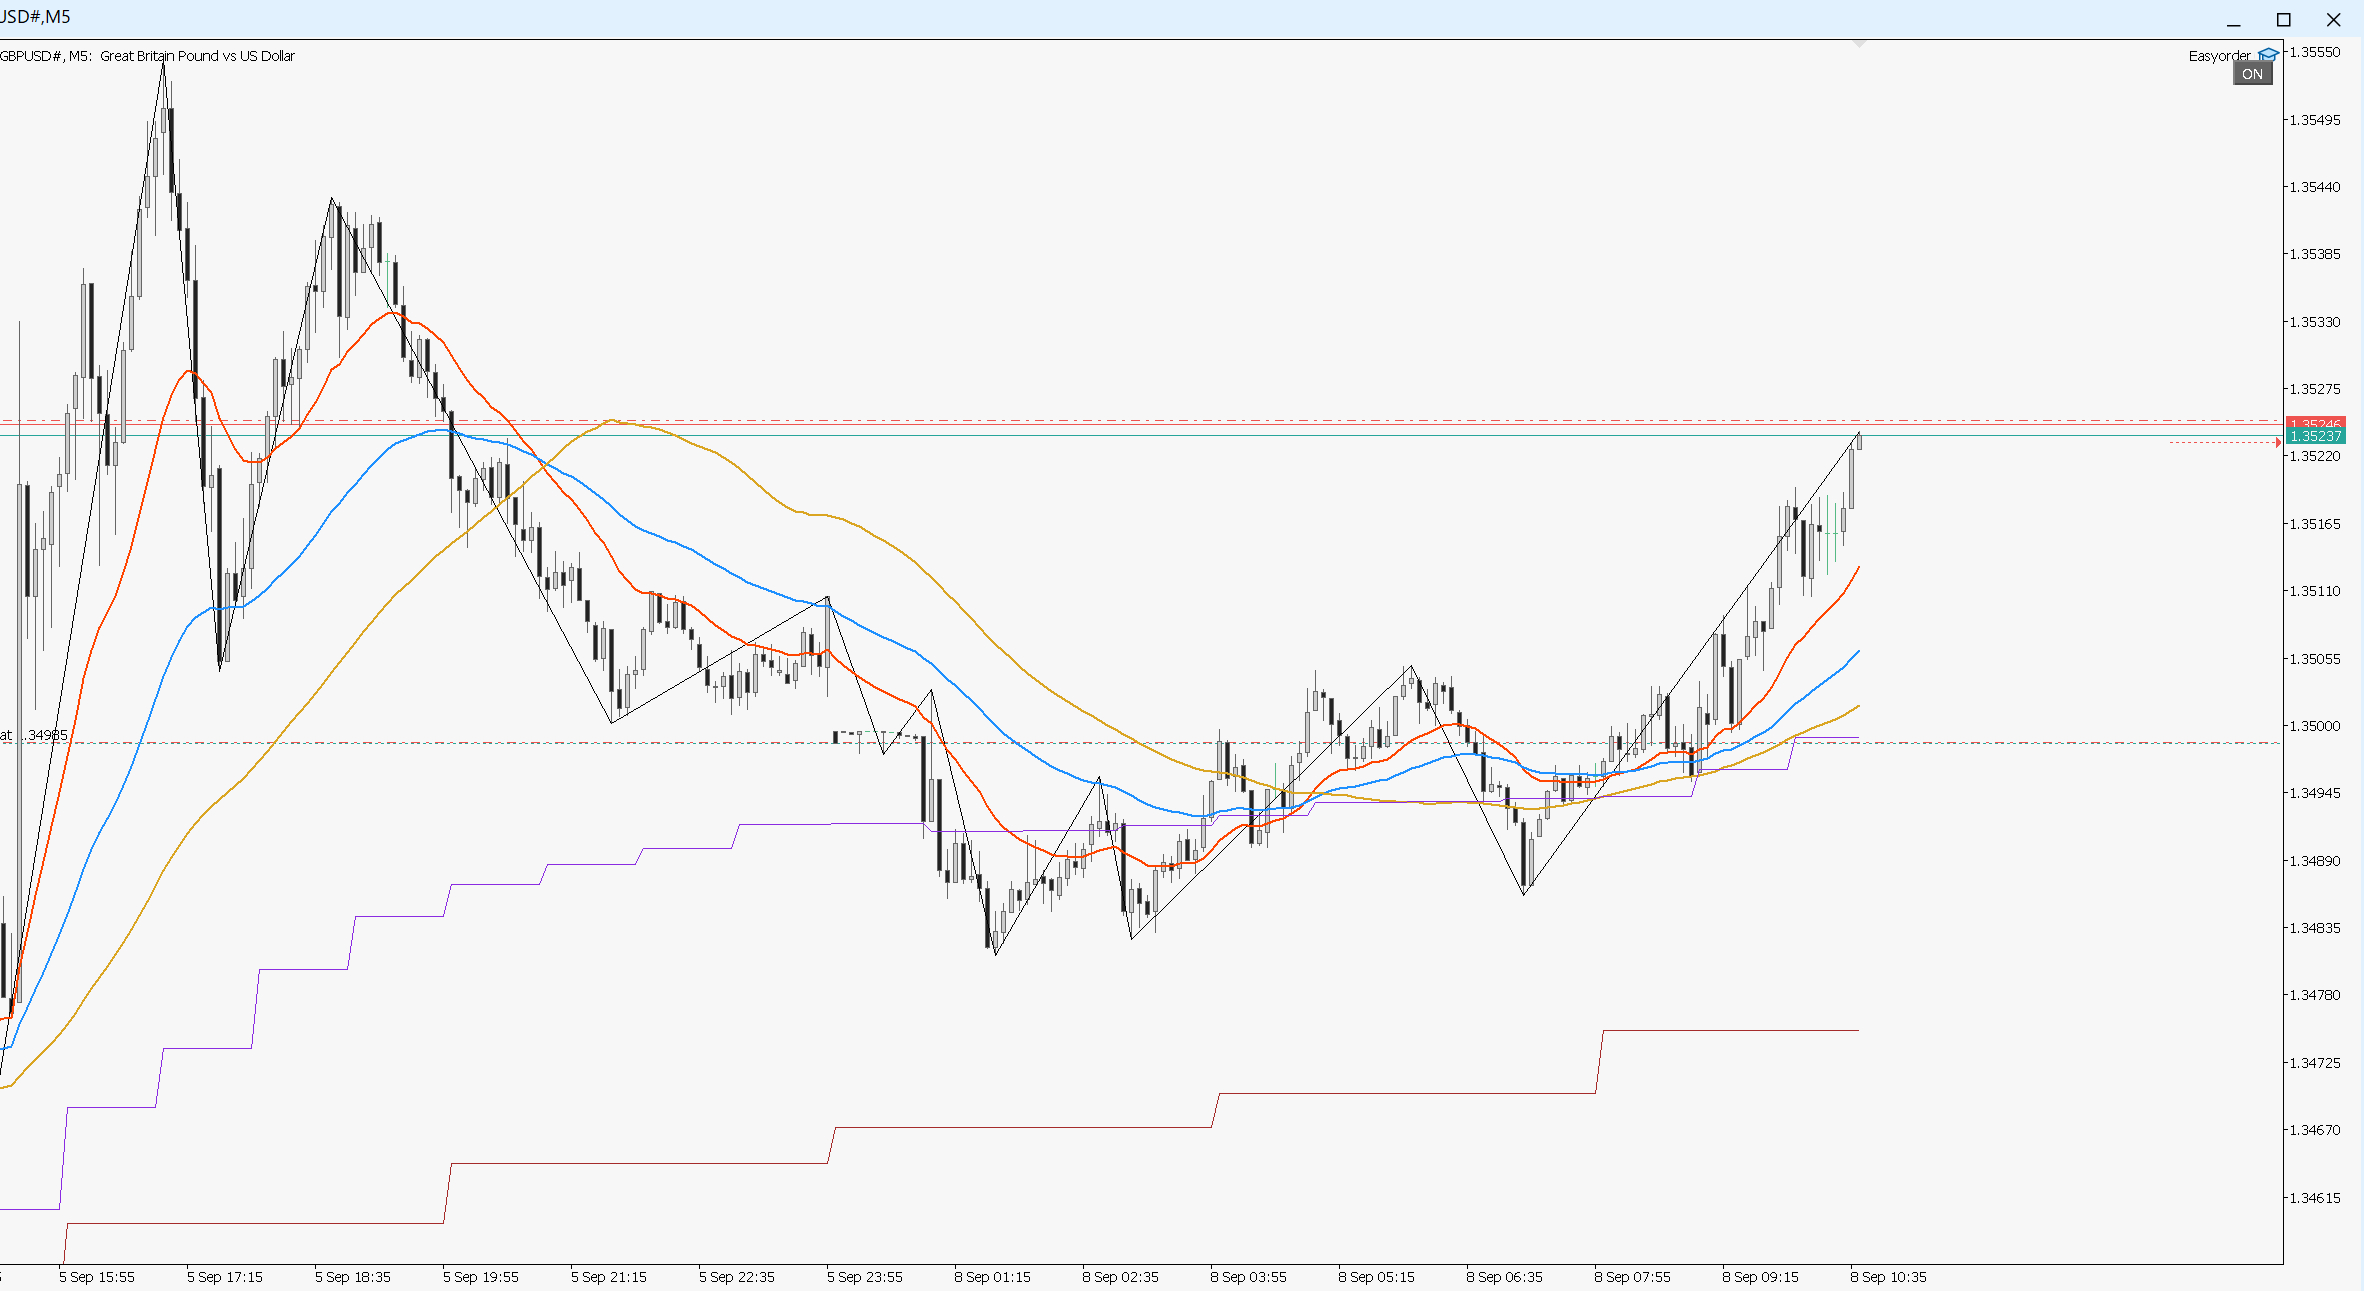Click the 1.35275 price scale value
2364x1291 pixels.
tap(2315, 389)
